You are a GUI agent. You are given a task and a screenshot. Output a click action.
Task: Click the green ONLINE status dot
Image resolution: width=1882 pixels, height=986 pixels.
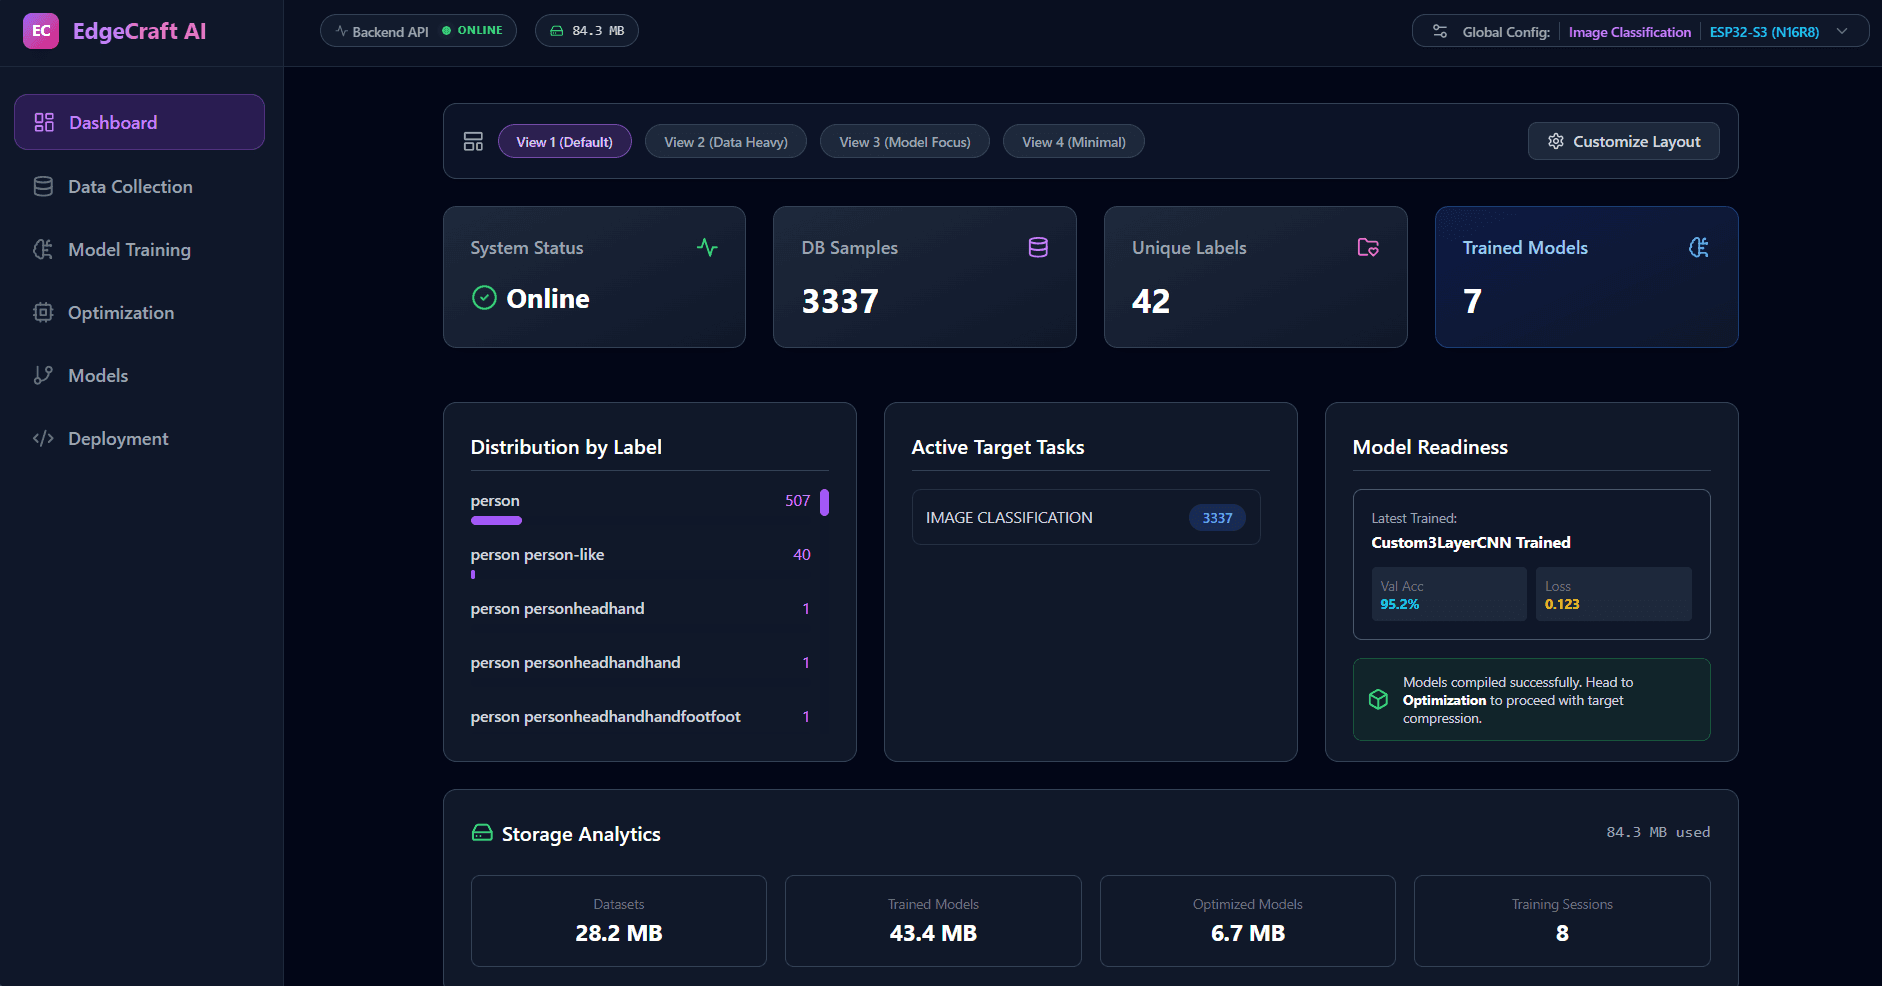click(x=447, y=31)
